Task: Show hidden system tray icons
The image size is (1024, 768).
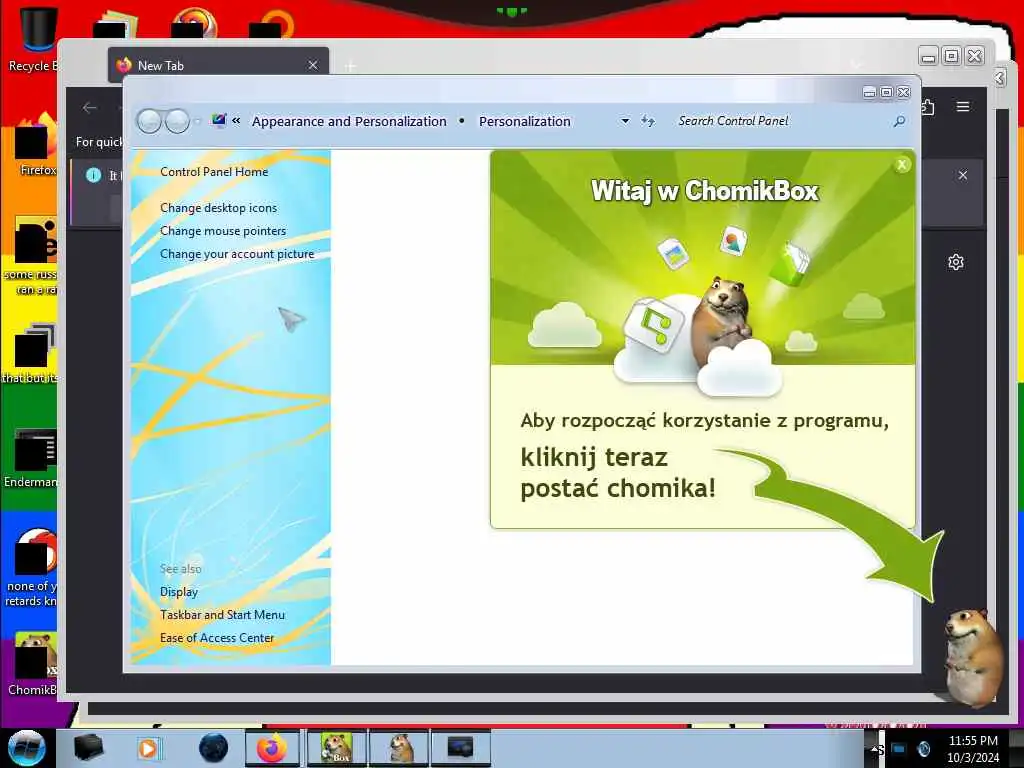Action: point(875,750)
